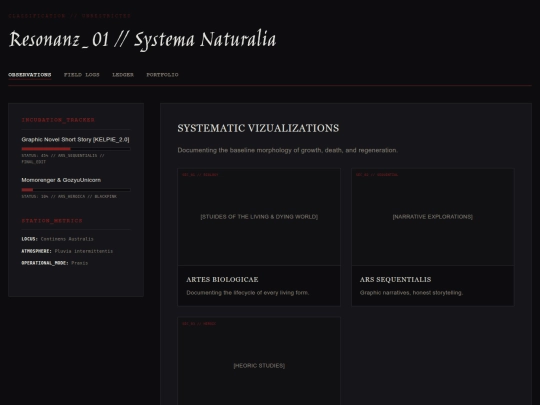Open the Heoric Studies thumbnail
Viewport: 540px width, 405px height.
tap(259, 361)
